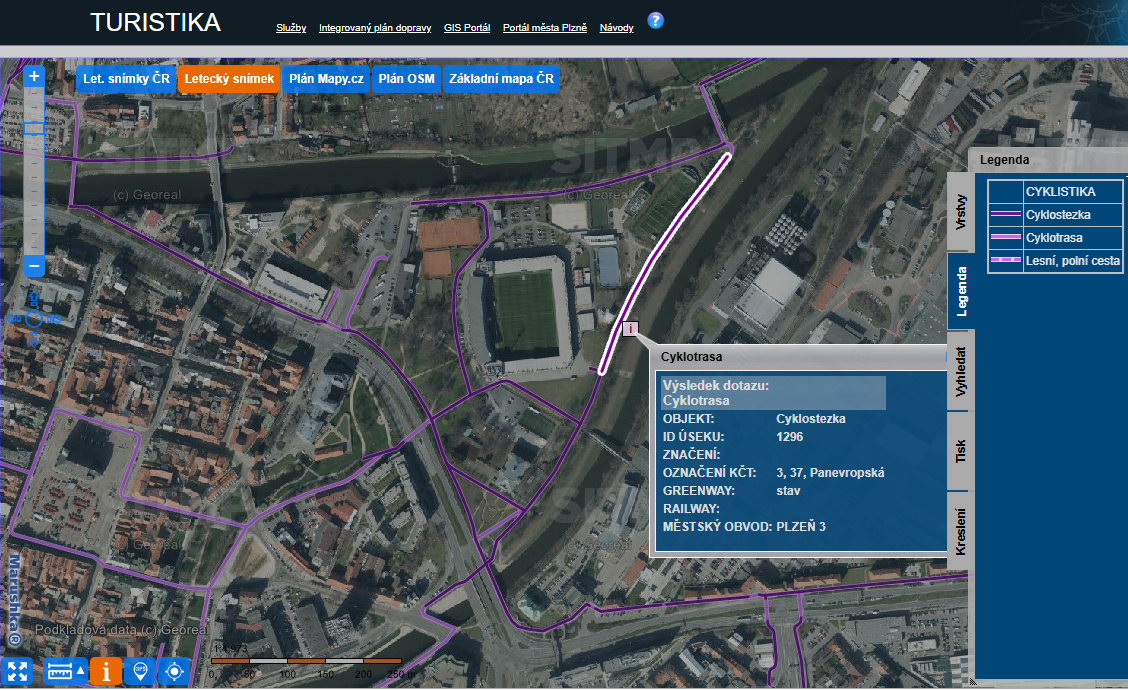Viewport: 1128px width, 691px height.
Task: Click the Cyklotrasa popup title
Action: click(691, 357)
